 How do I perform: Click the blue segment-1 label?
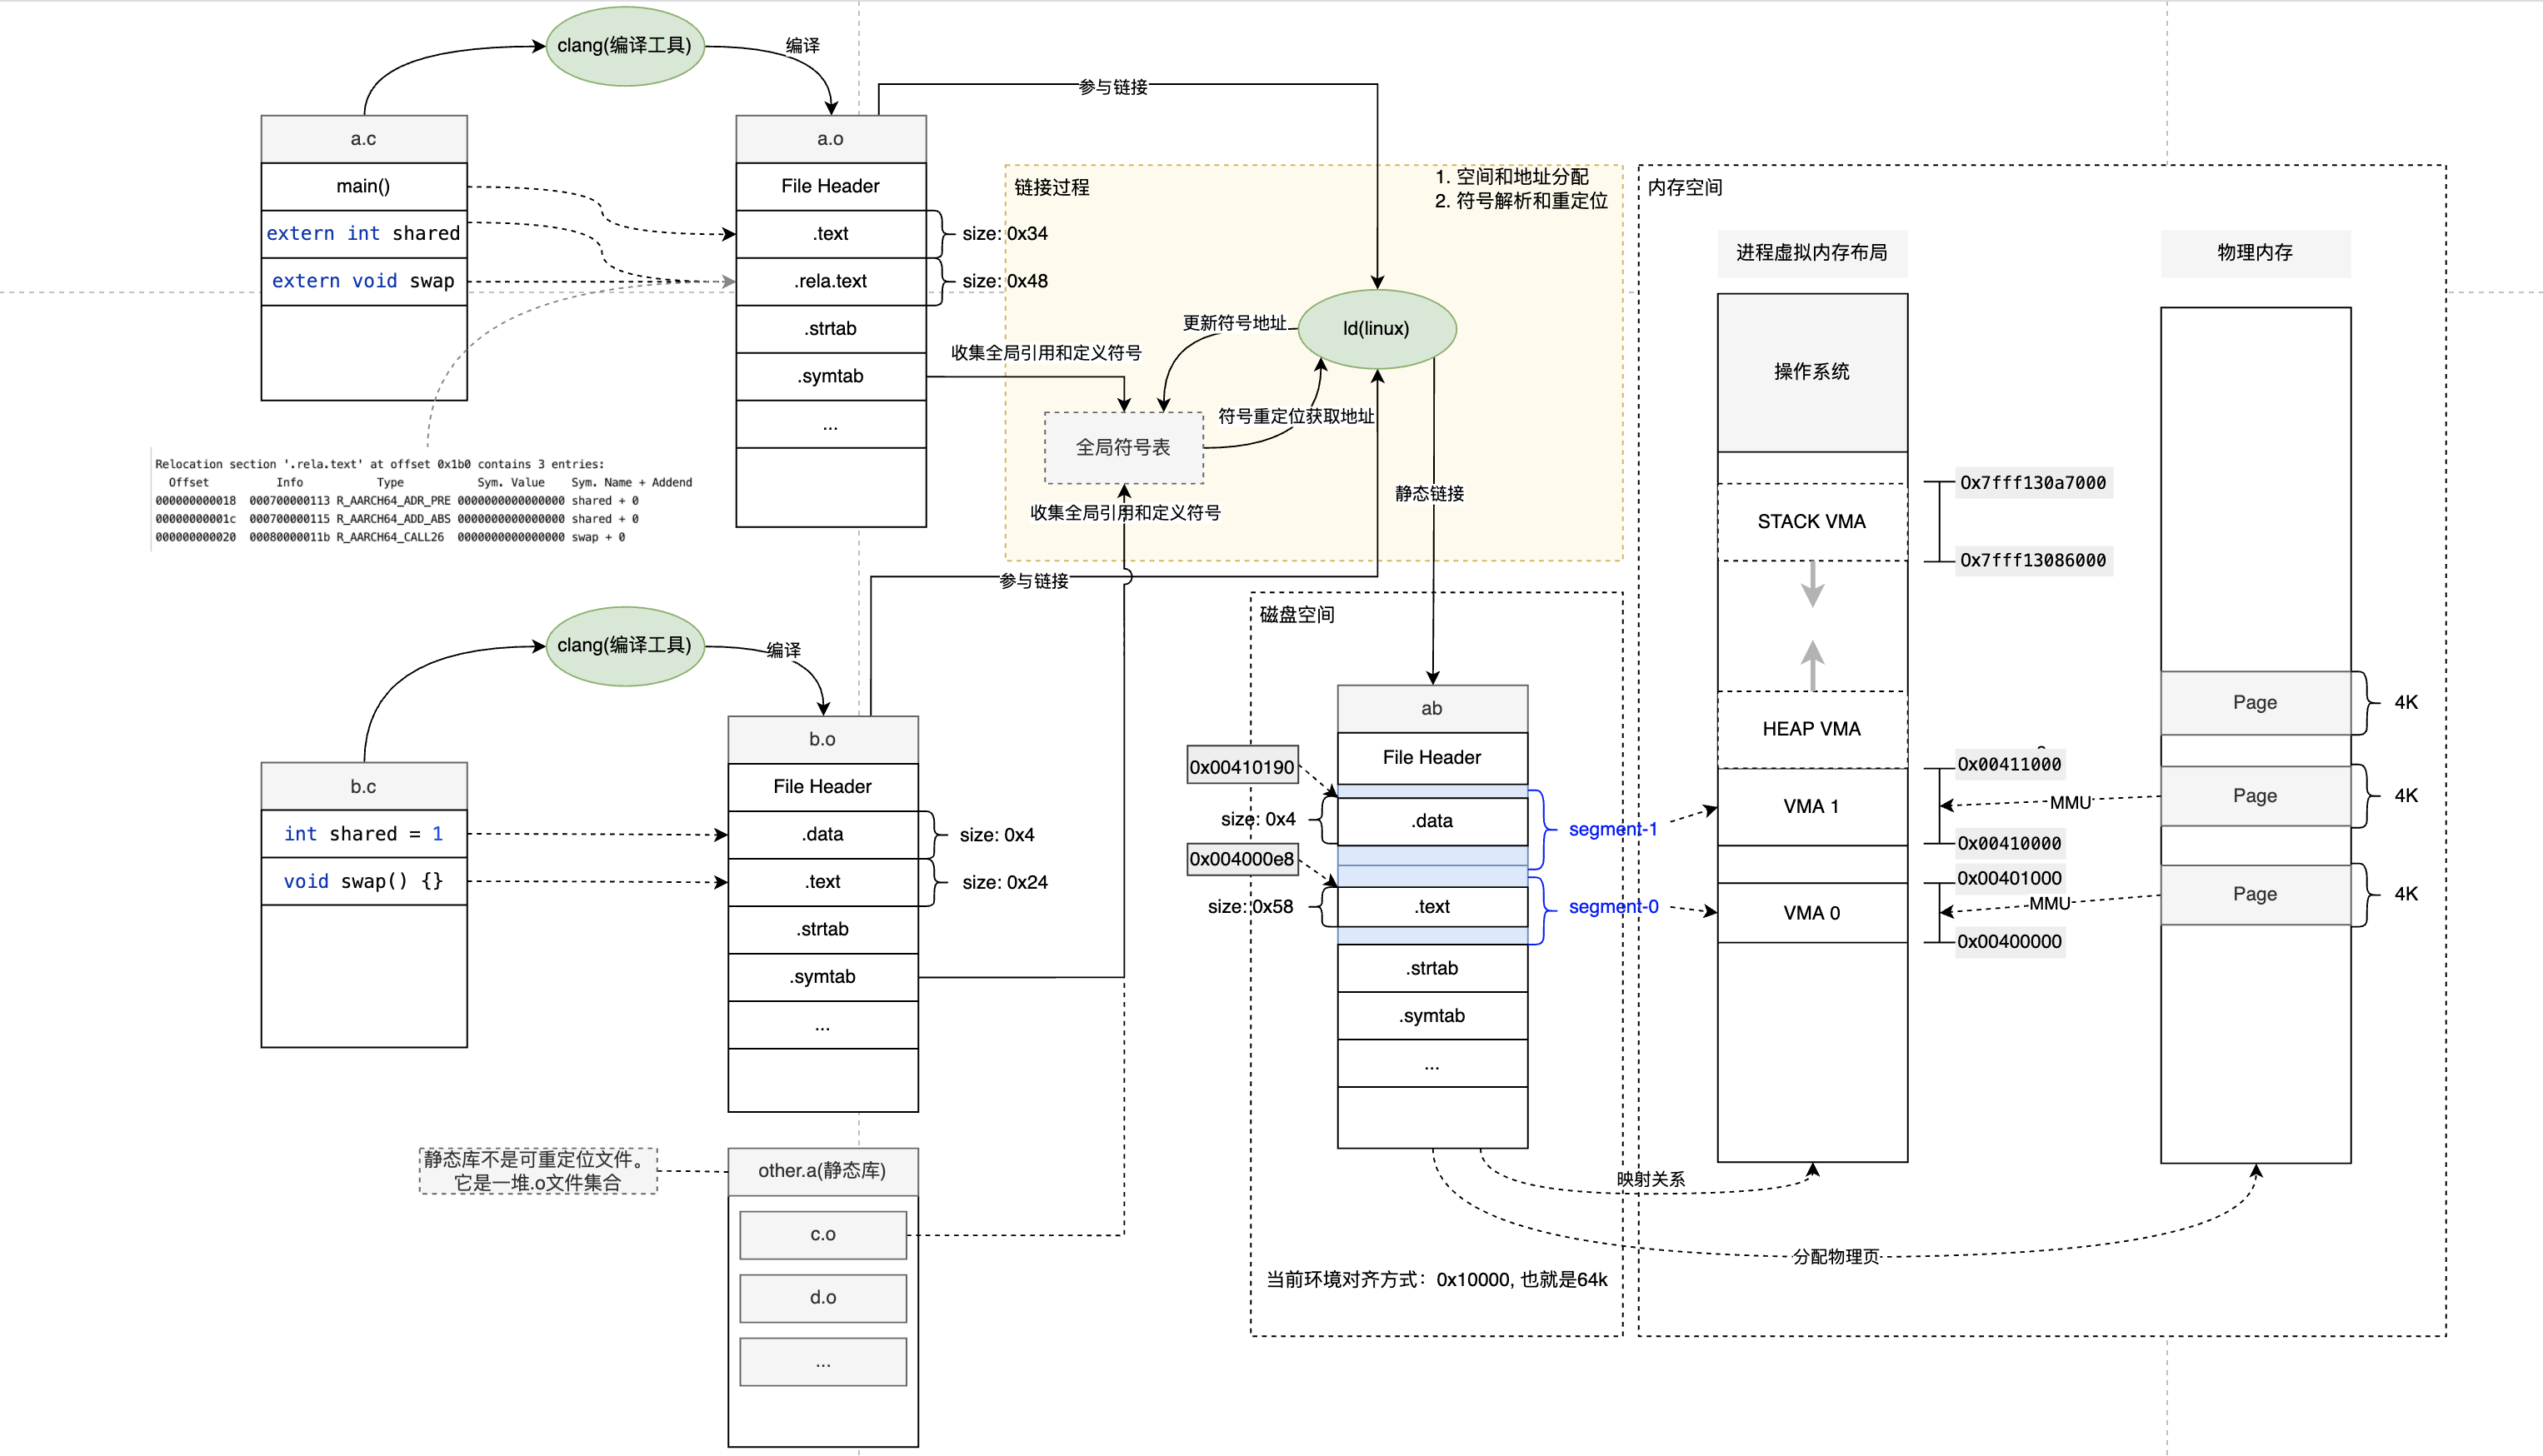(1612, 830)
